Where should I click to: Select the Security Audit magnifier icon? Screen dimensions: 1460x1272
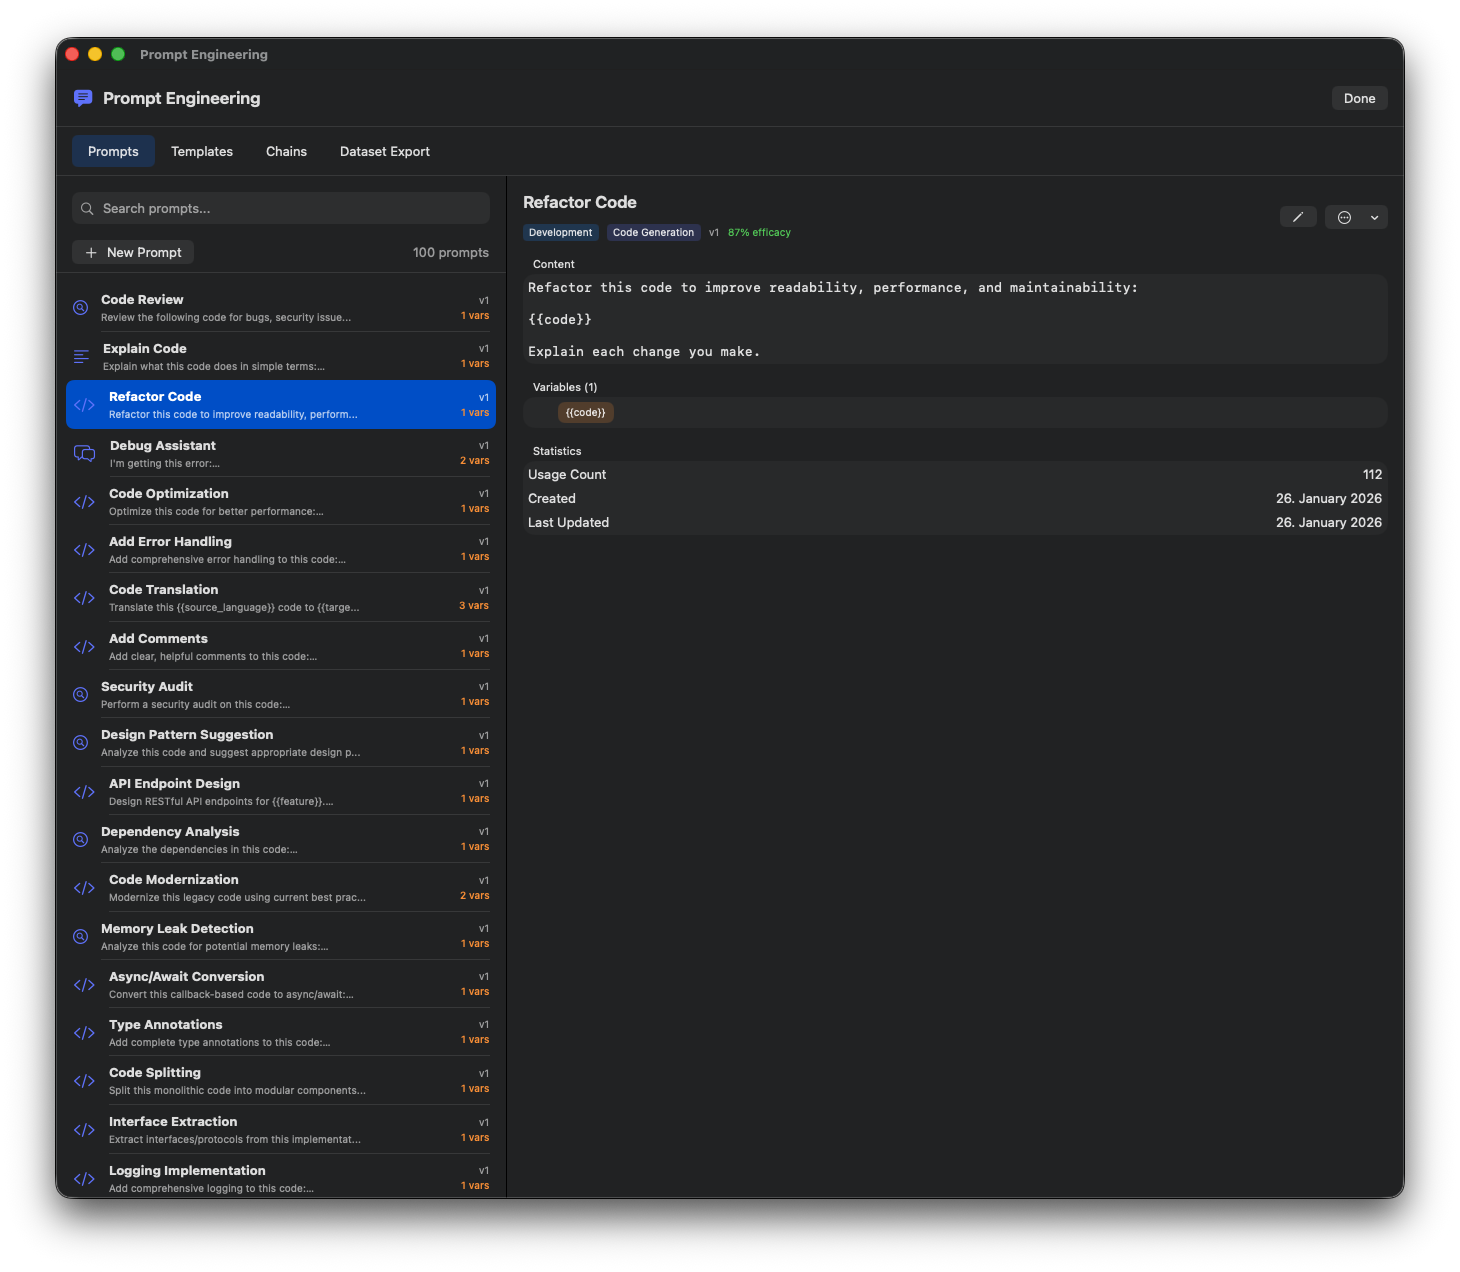[x=81, y=694]
